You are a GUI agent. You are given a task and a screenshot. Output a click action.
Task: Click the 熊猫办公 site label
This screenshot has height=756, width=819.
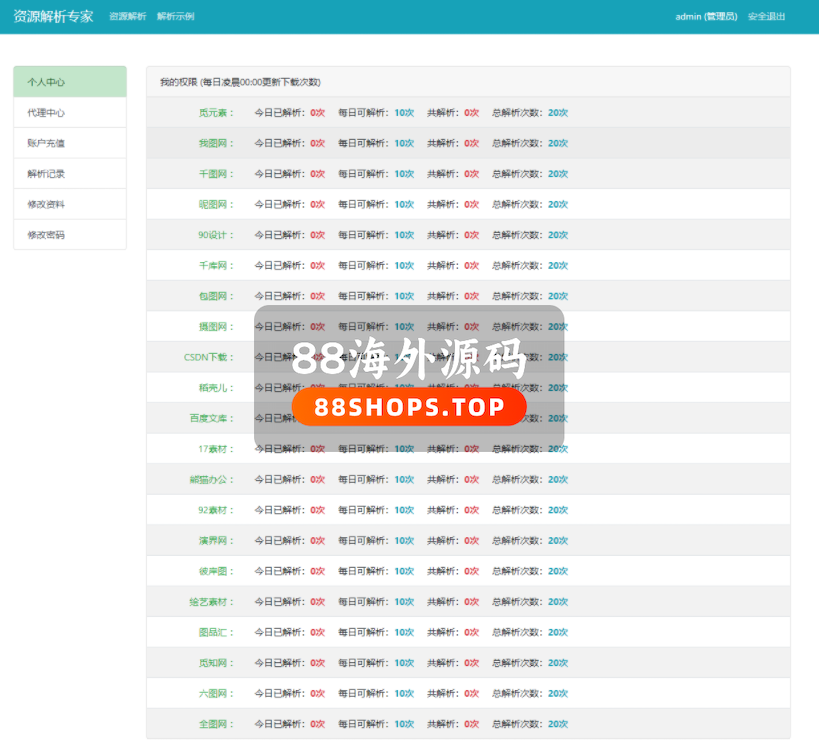pos(211,479)
